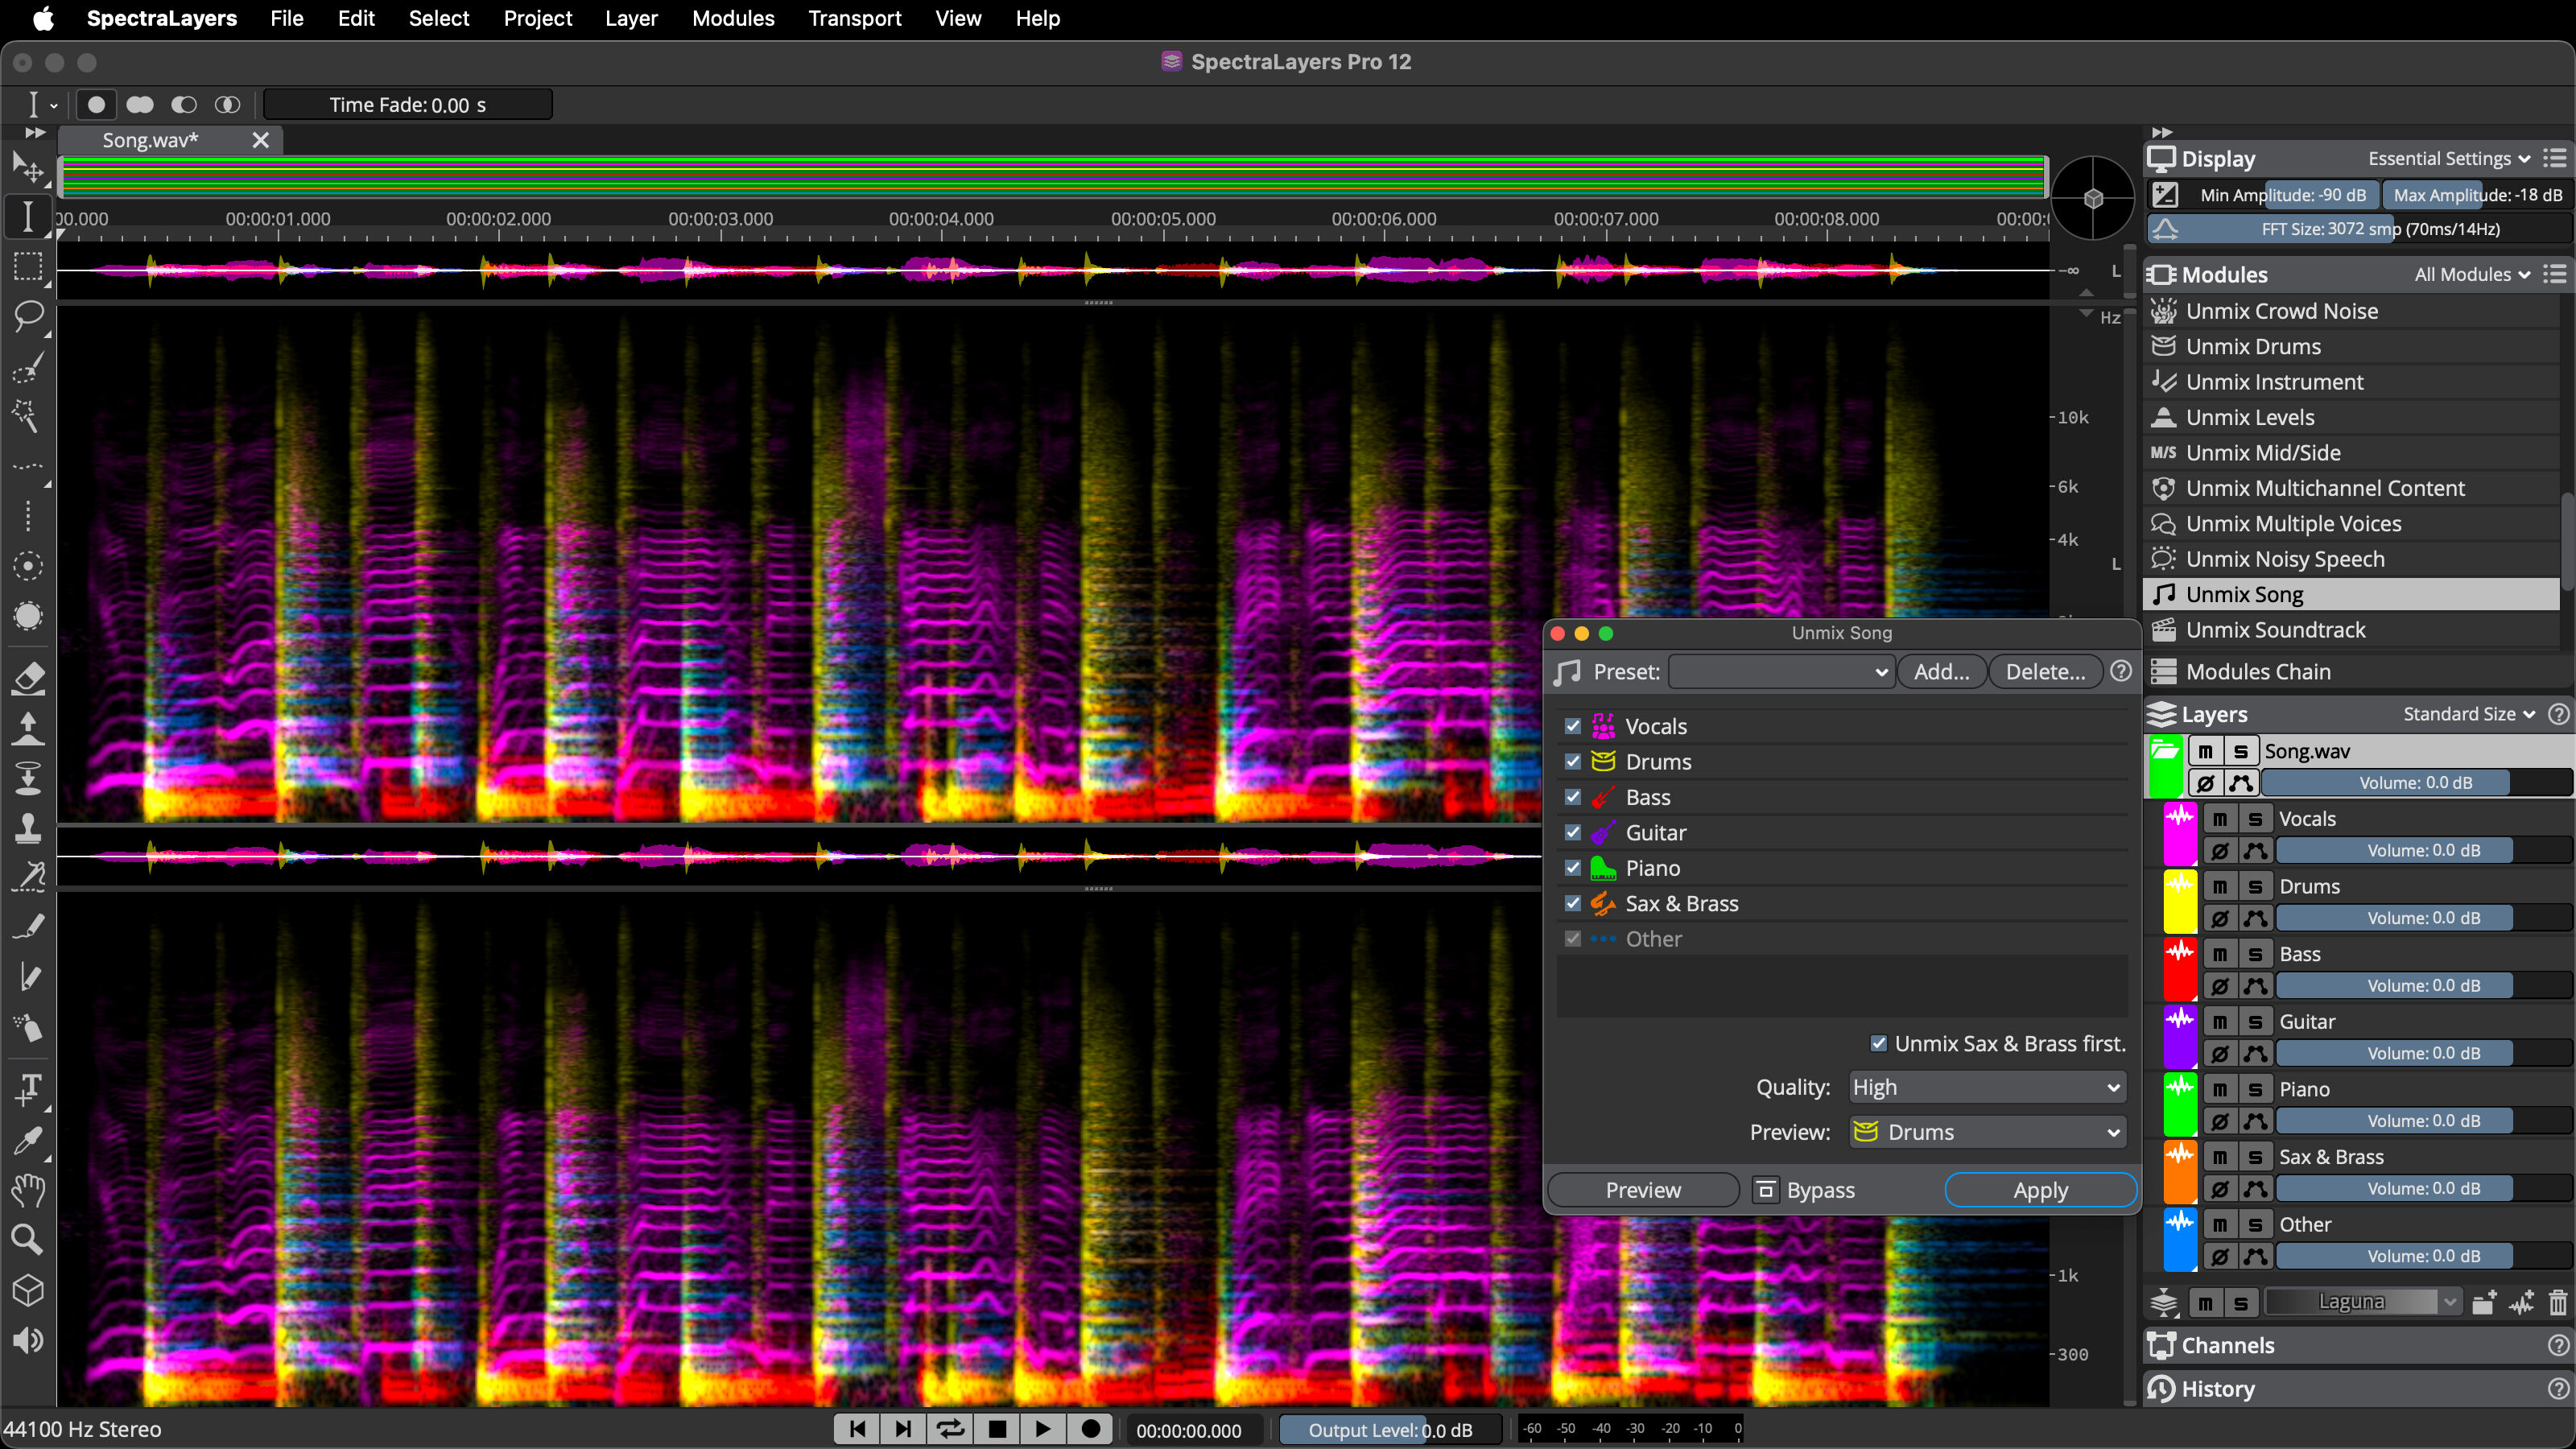The image size is (2576, 1449).
Task: Uncheck the Vocals stem checkbox
Action: (x=1573, y=726)
